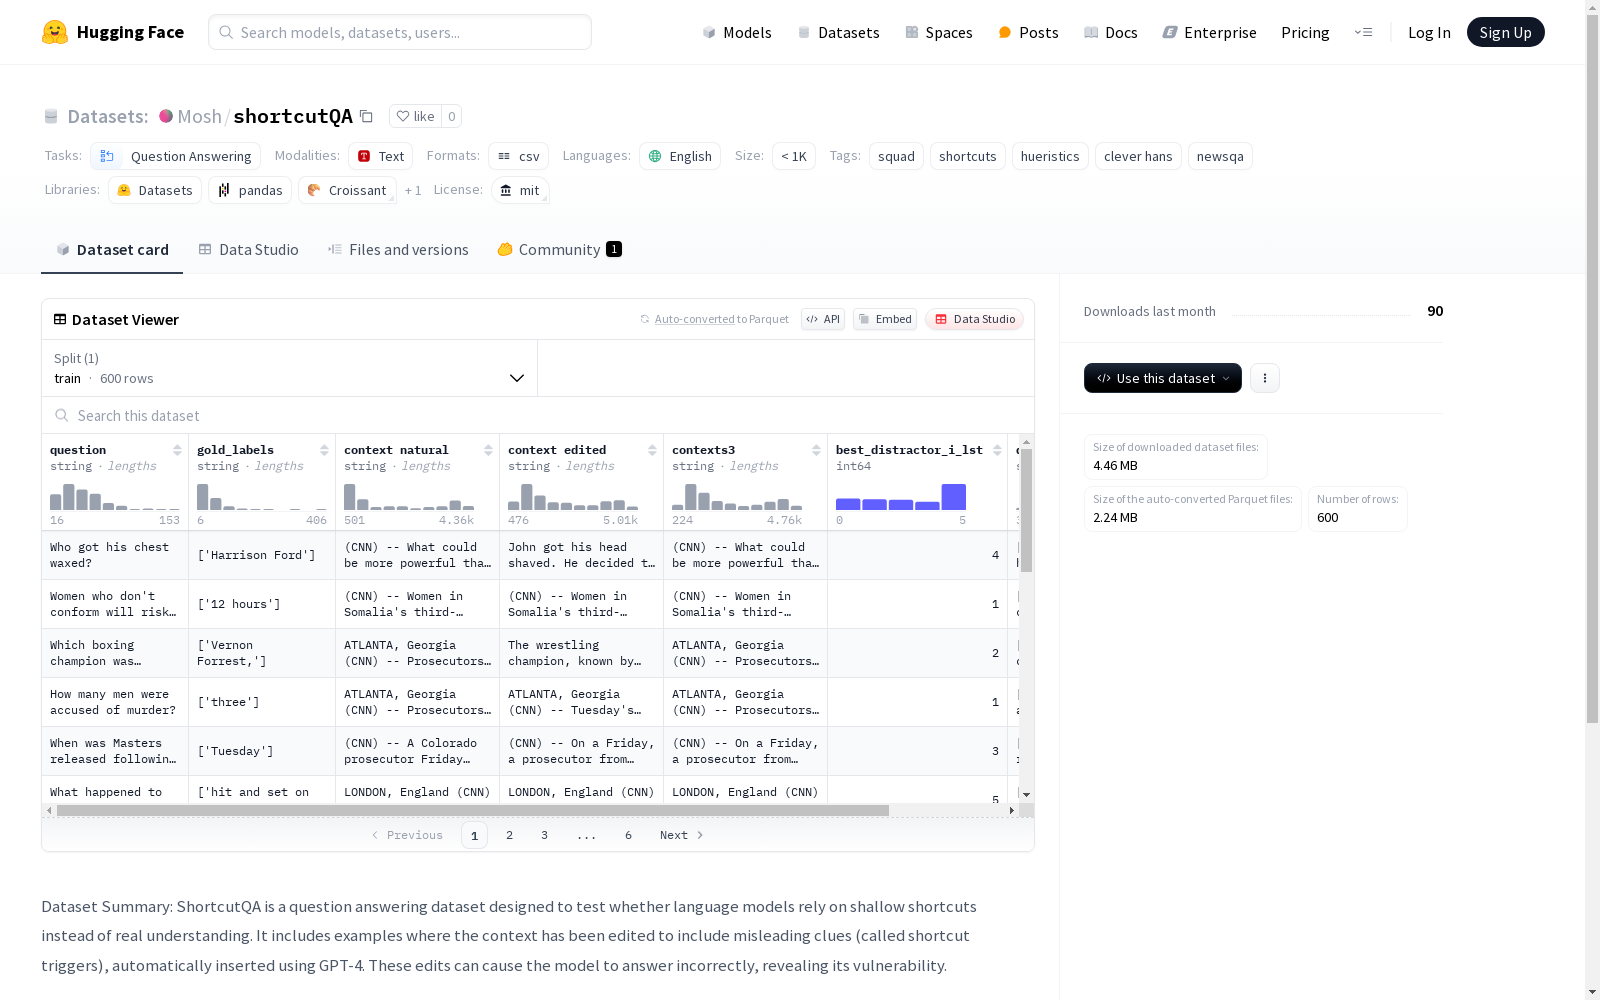Switch to the Dataset card tab
The image size is (1600, 1000).
point(112,249)
